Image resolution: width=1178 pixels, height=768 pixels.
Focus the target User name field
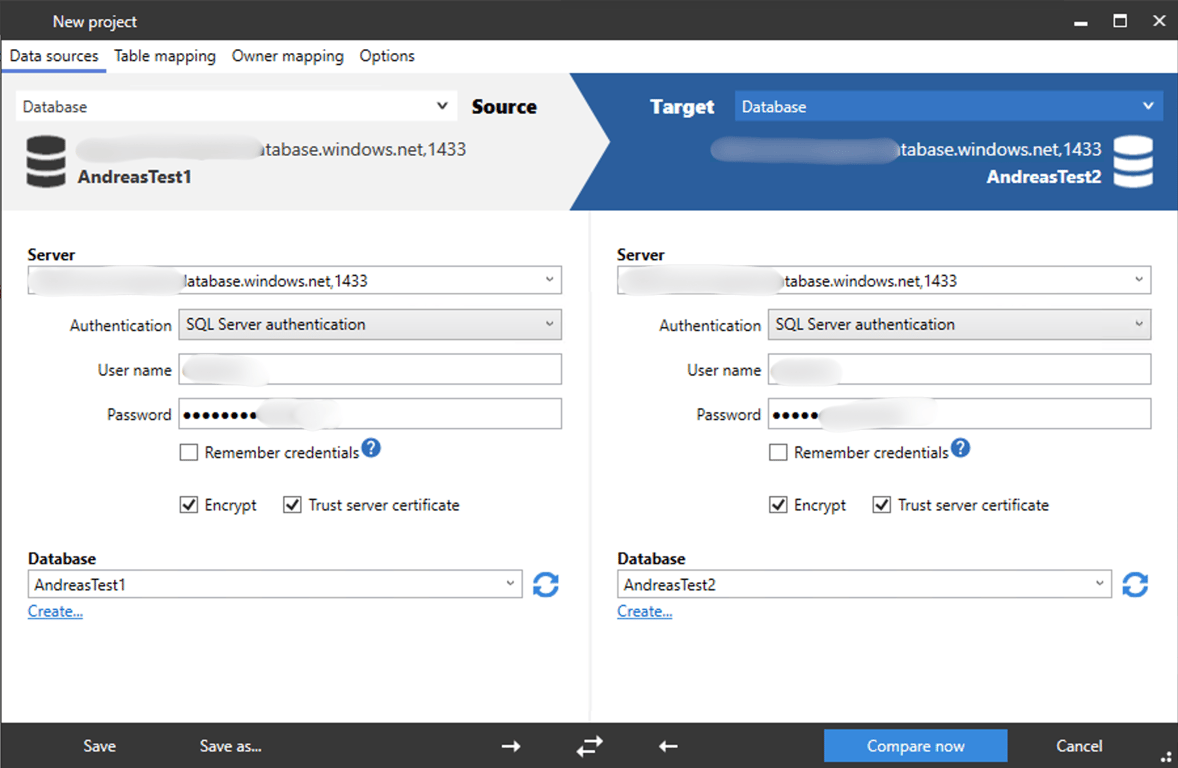click(959, 370)
